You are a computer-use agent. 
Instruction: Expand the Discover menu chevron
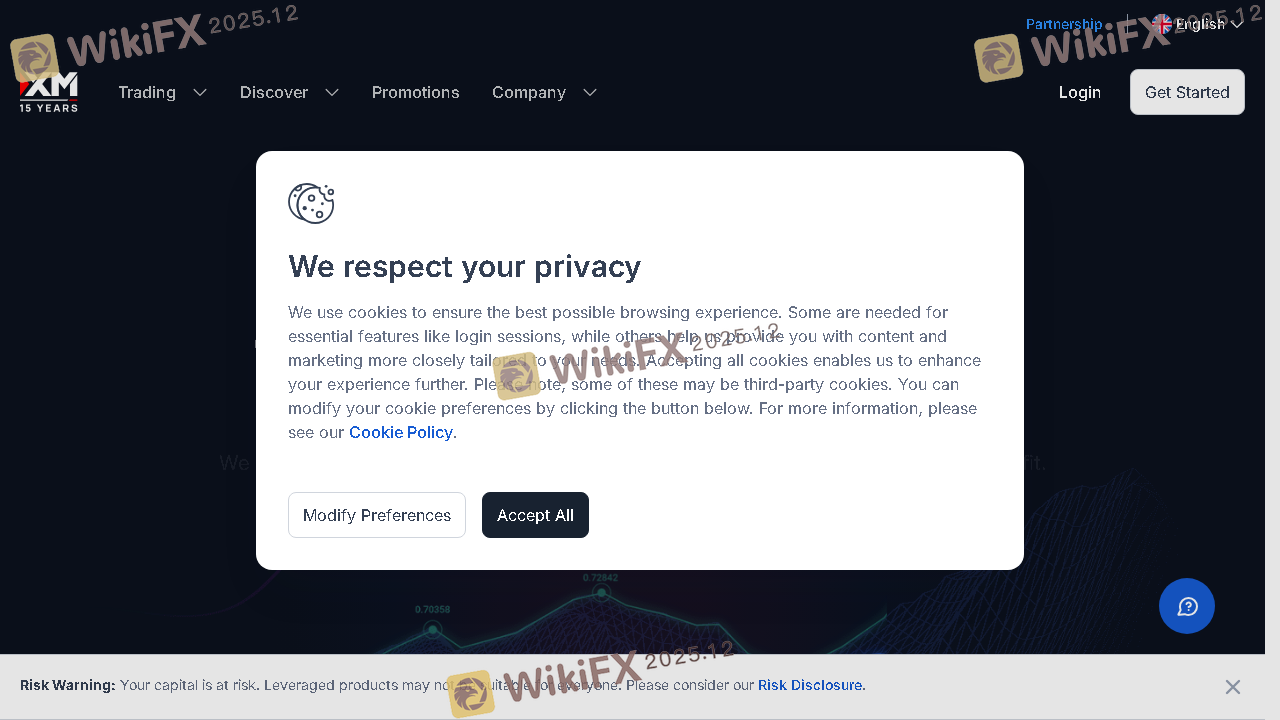tap(332, 92)
